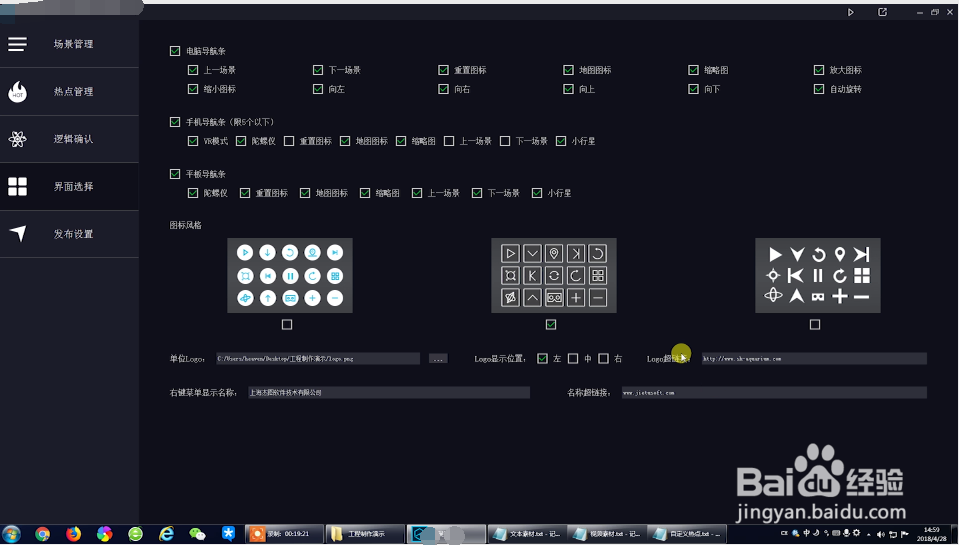Toggle the 电脑导航条 checkbox
959x545 pixels.
[175, 51]
